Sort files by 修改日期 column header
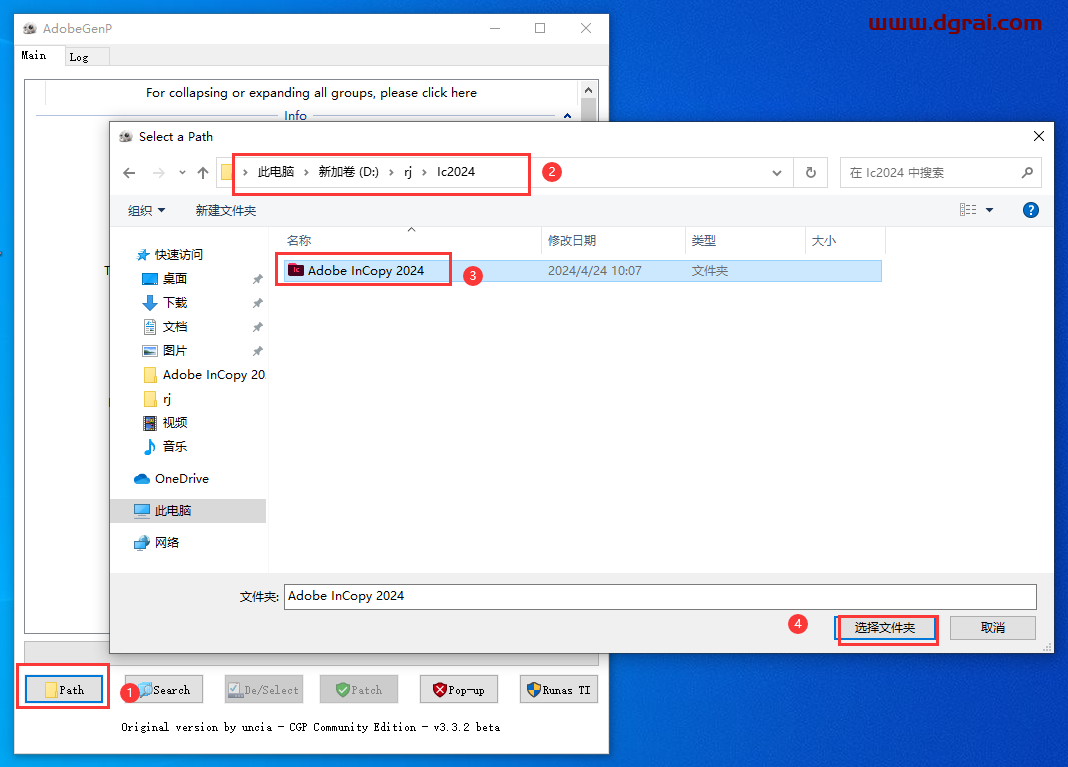This screenshot has width=1068, height=767. pos(572,241)
